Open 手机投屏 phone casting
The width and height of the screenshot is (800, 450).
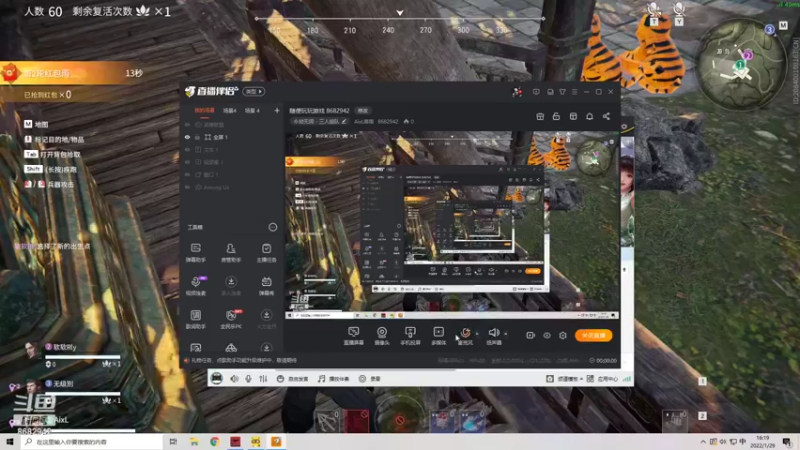[x=410, y=336]
